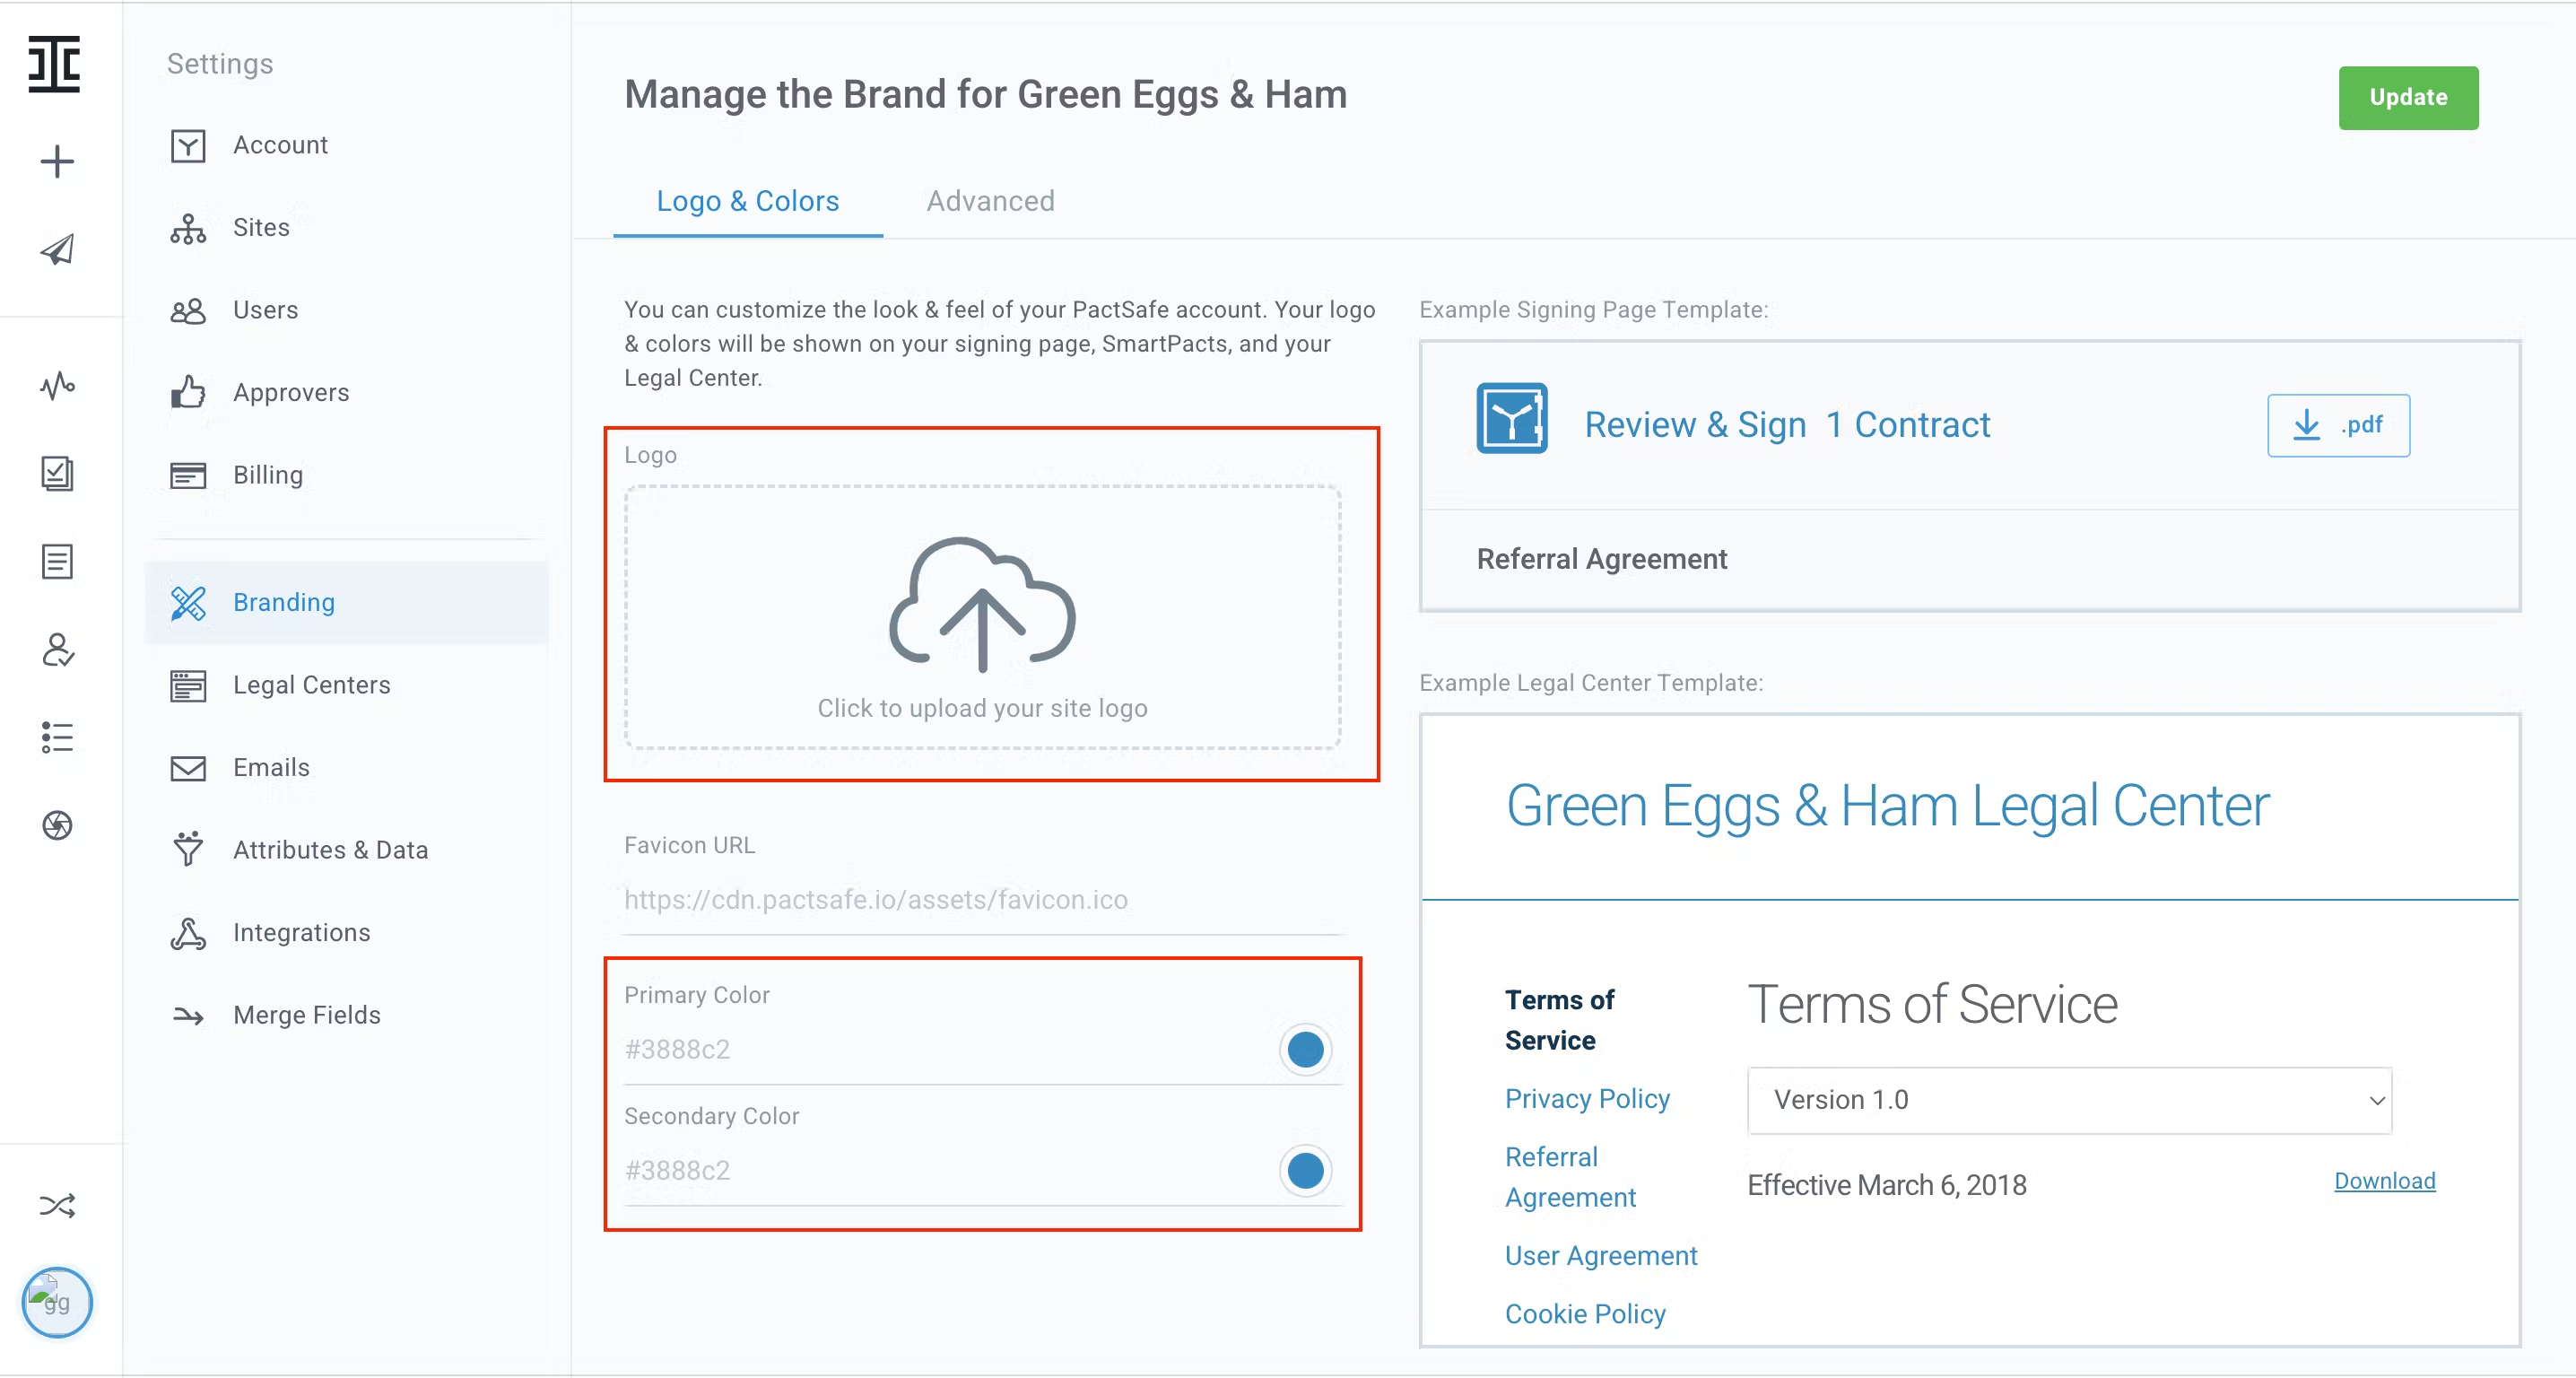This screenshot has width=2576, height=1378.
Task: Download the contract as .pdf
Action: pos(2338,426)
